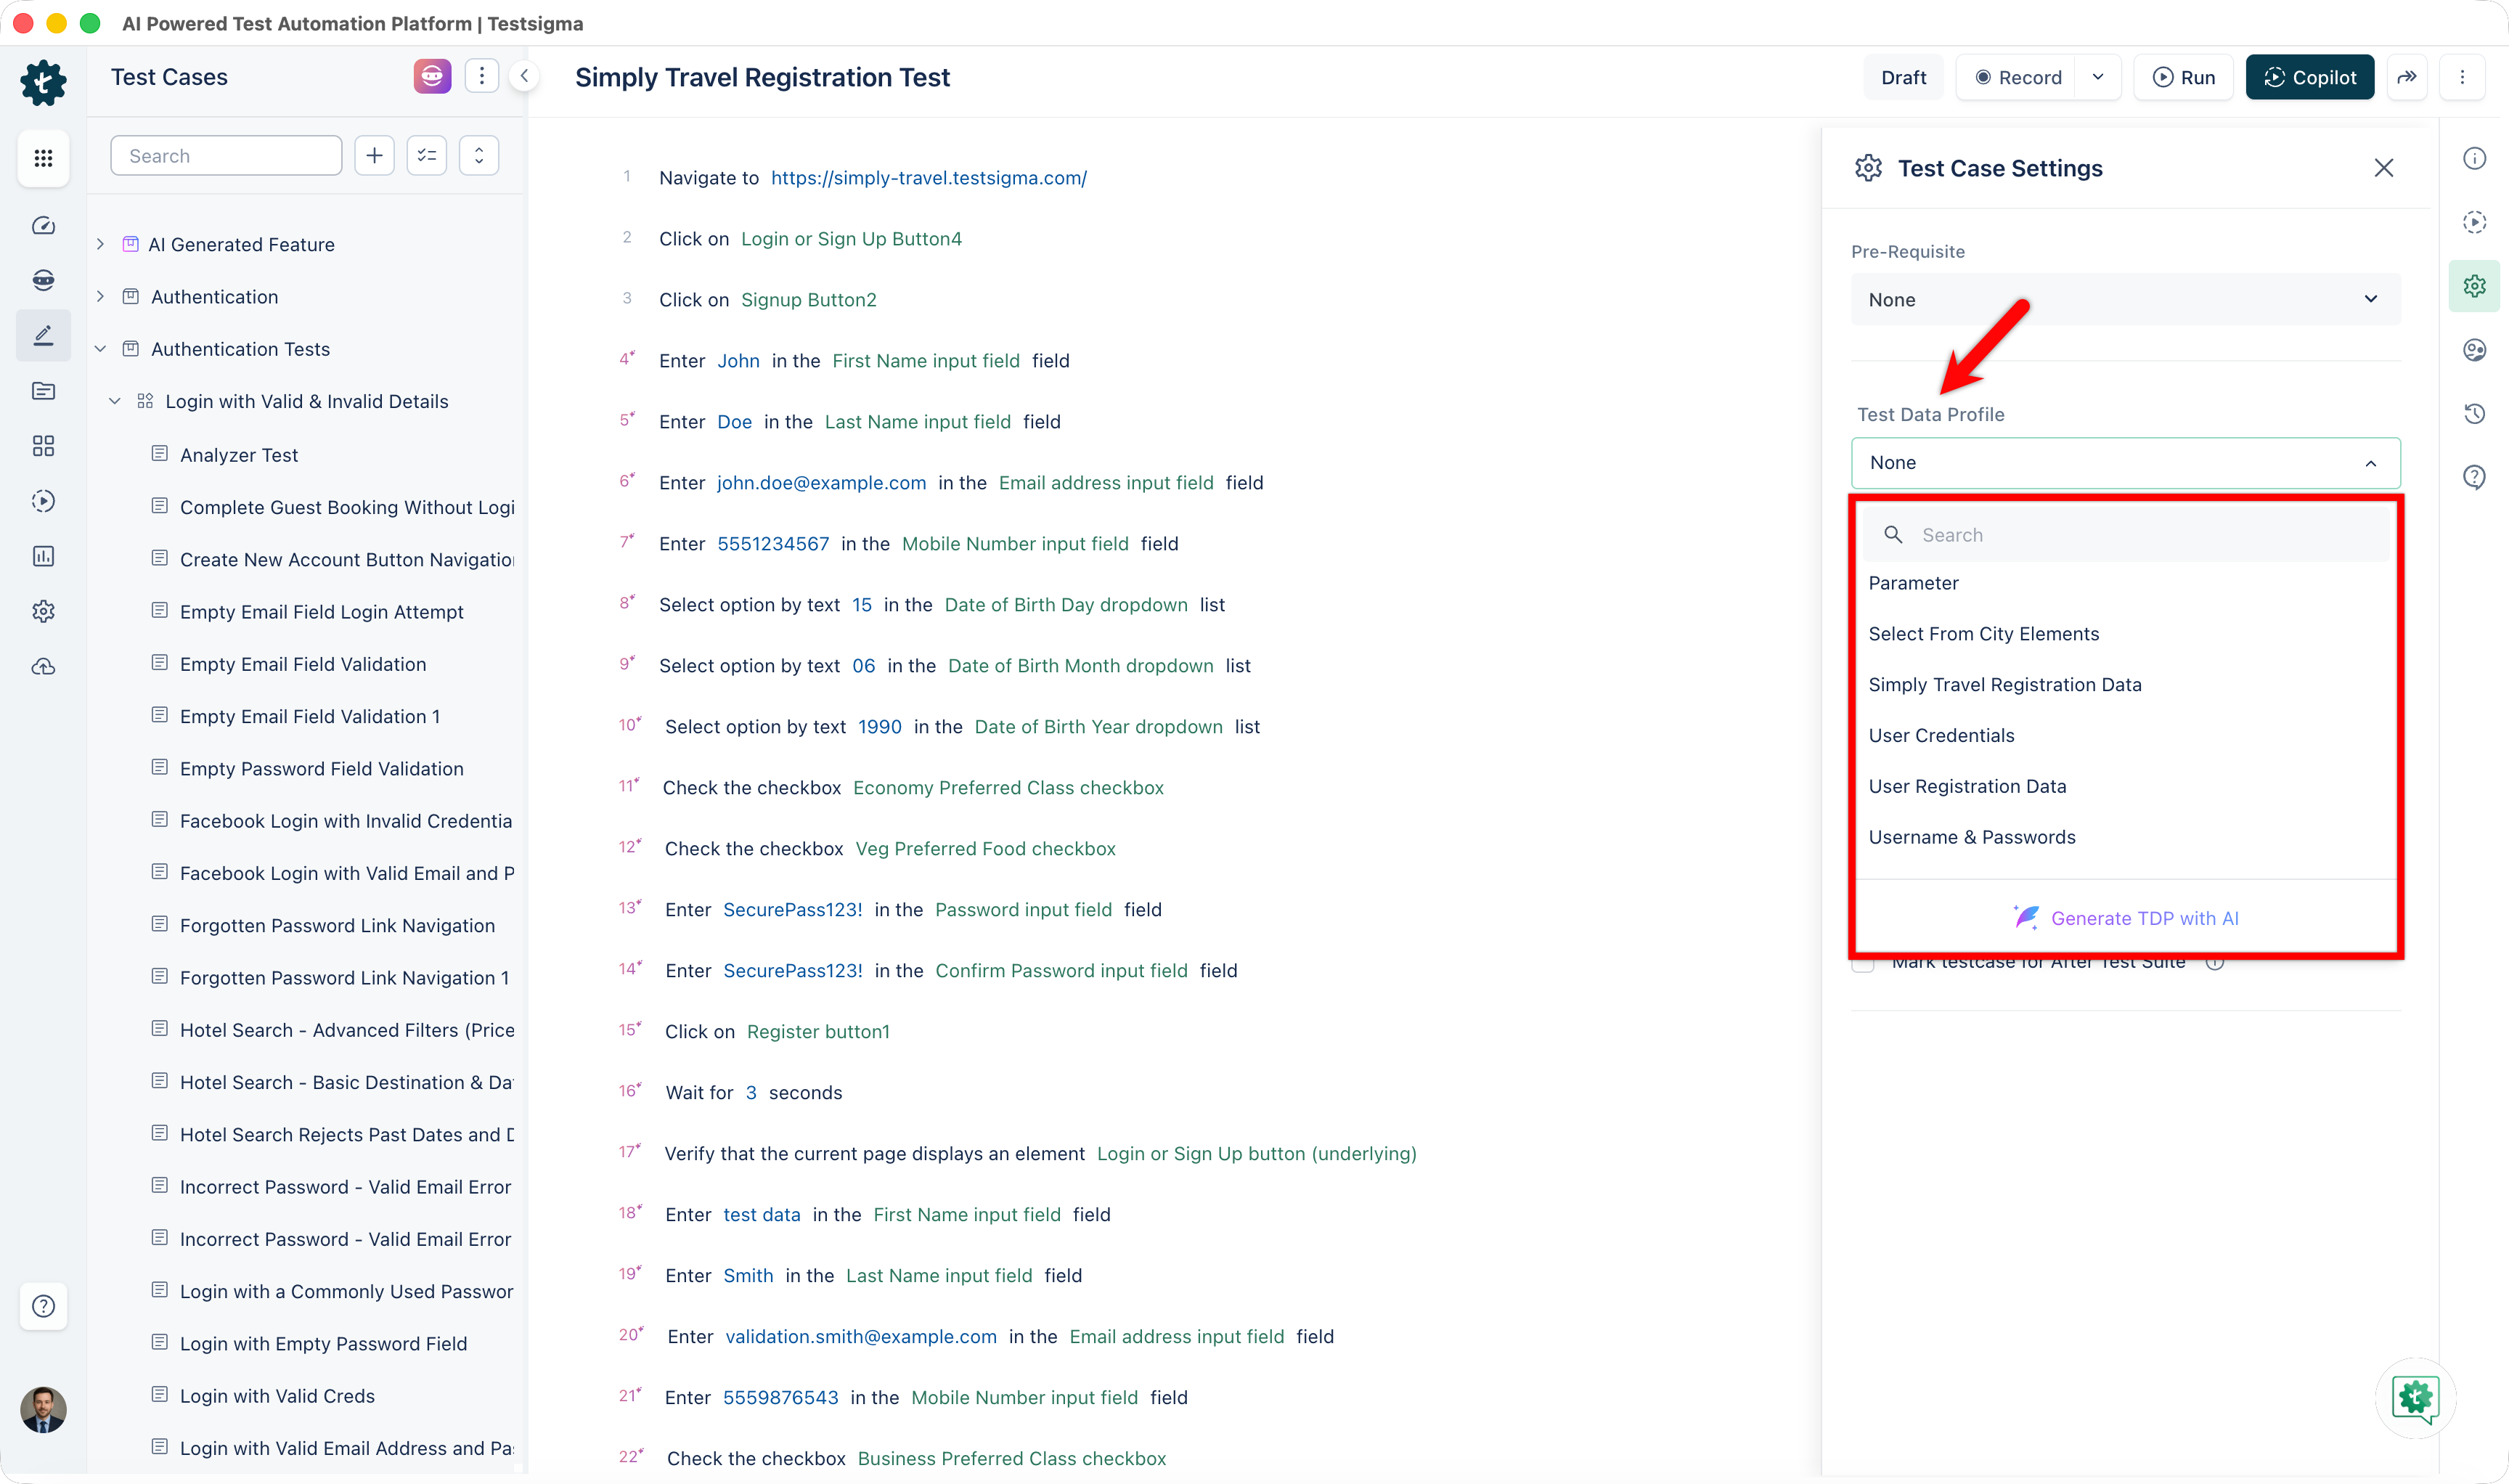Open the help question icon in right rail
The width and height of the screenshot is (2509, 1484).
(x=2475, y=478)
